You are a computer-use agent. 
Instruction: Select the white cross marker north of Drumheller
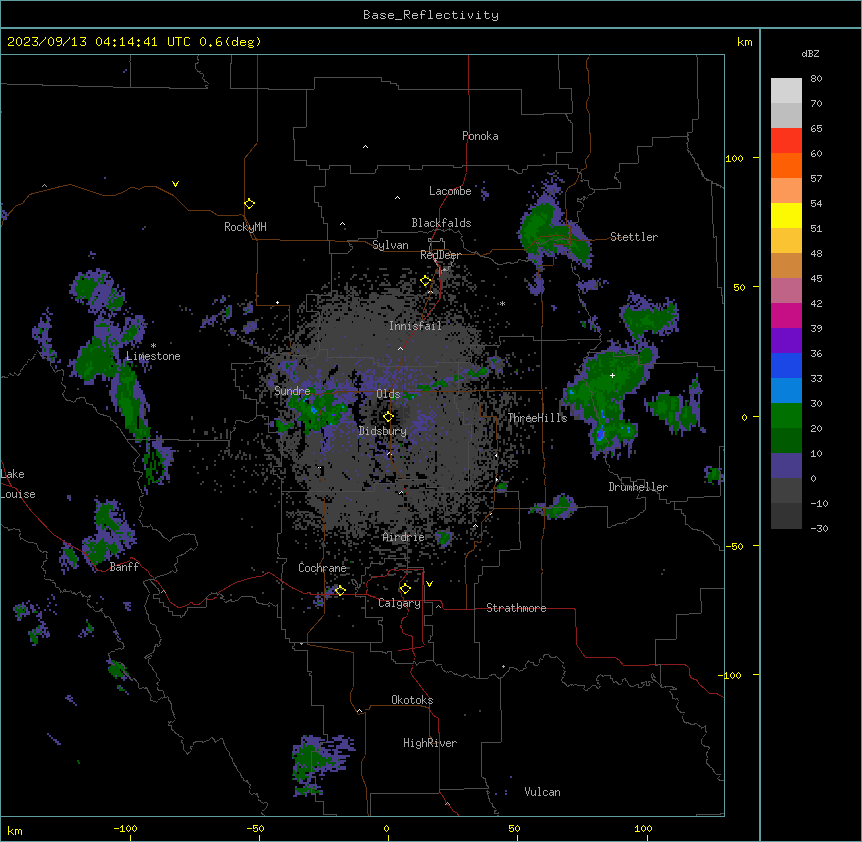point(612,375)
